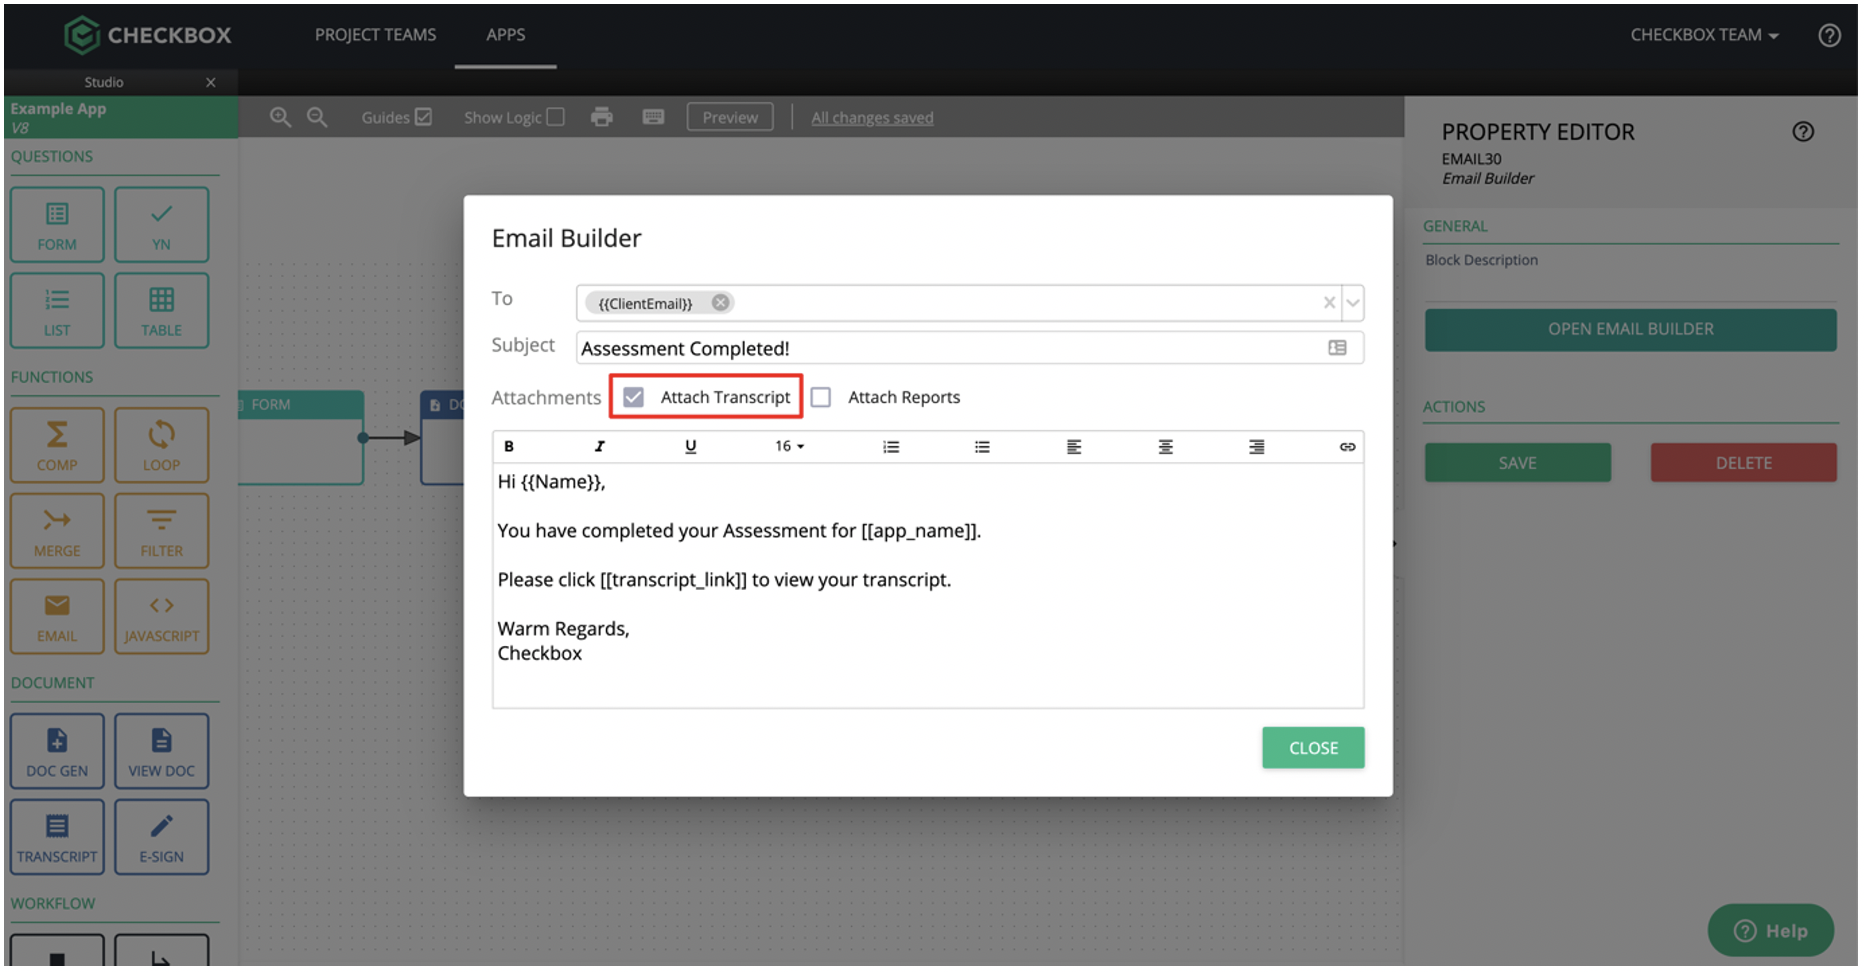Click All changes saved link

coord(872,118)
